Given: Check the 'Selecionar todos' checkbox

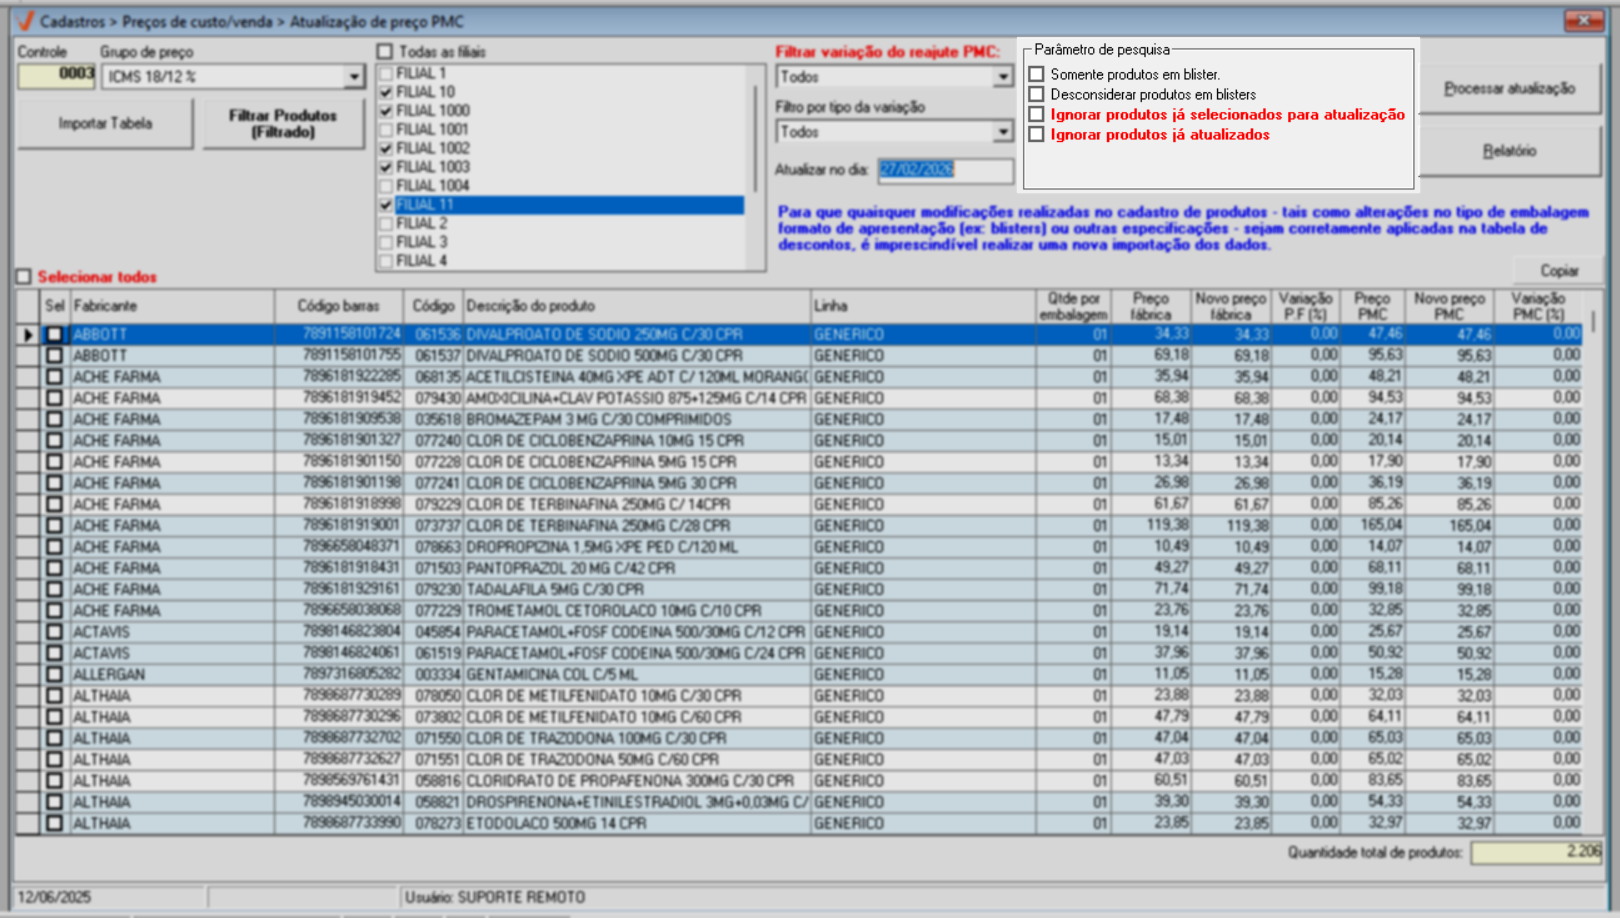Looking at the screenshot, I should [24, 277].
